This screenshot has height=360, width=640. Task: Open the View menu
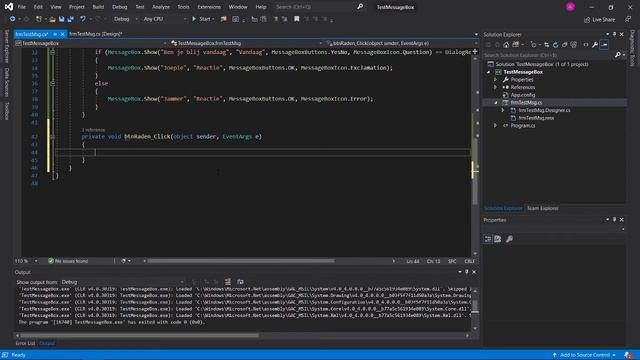pyautogui.click(x=56, y=7)
